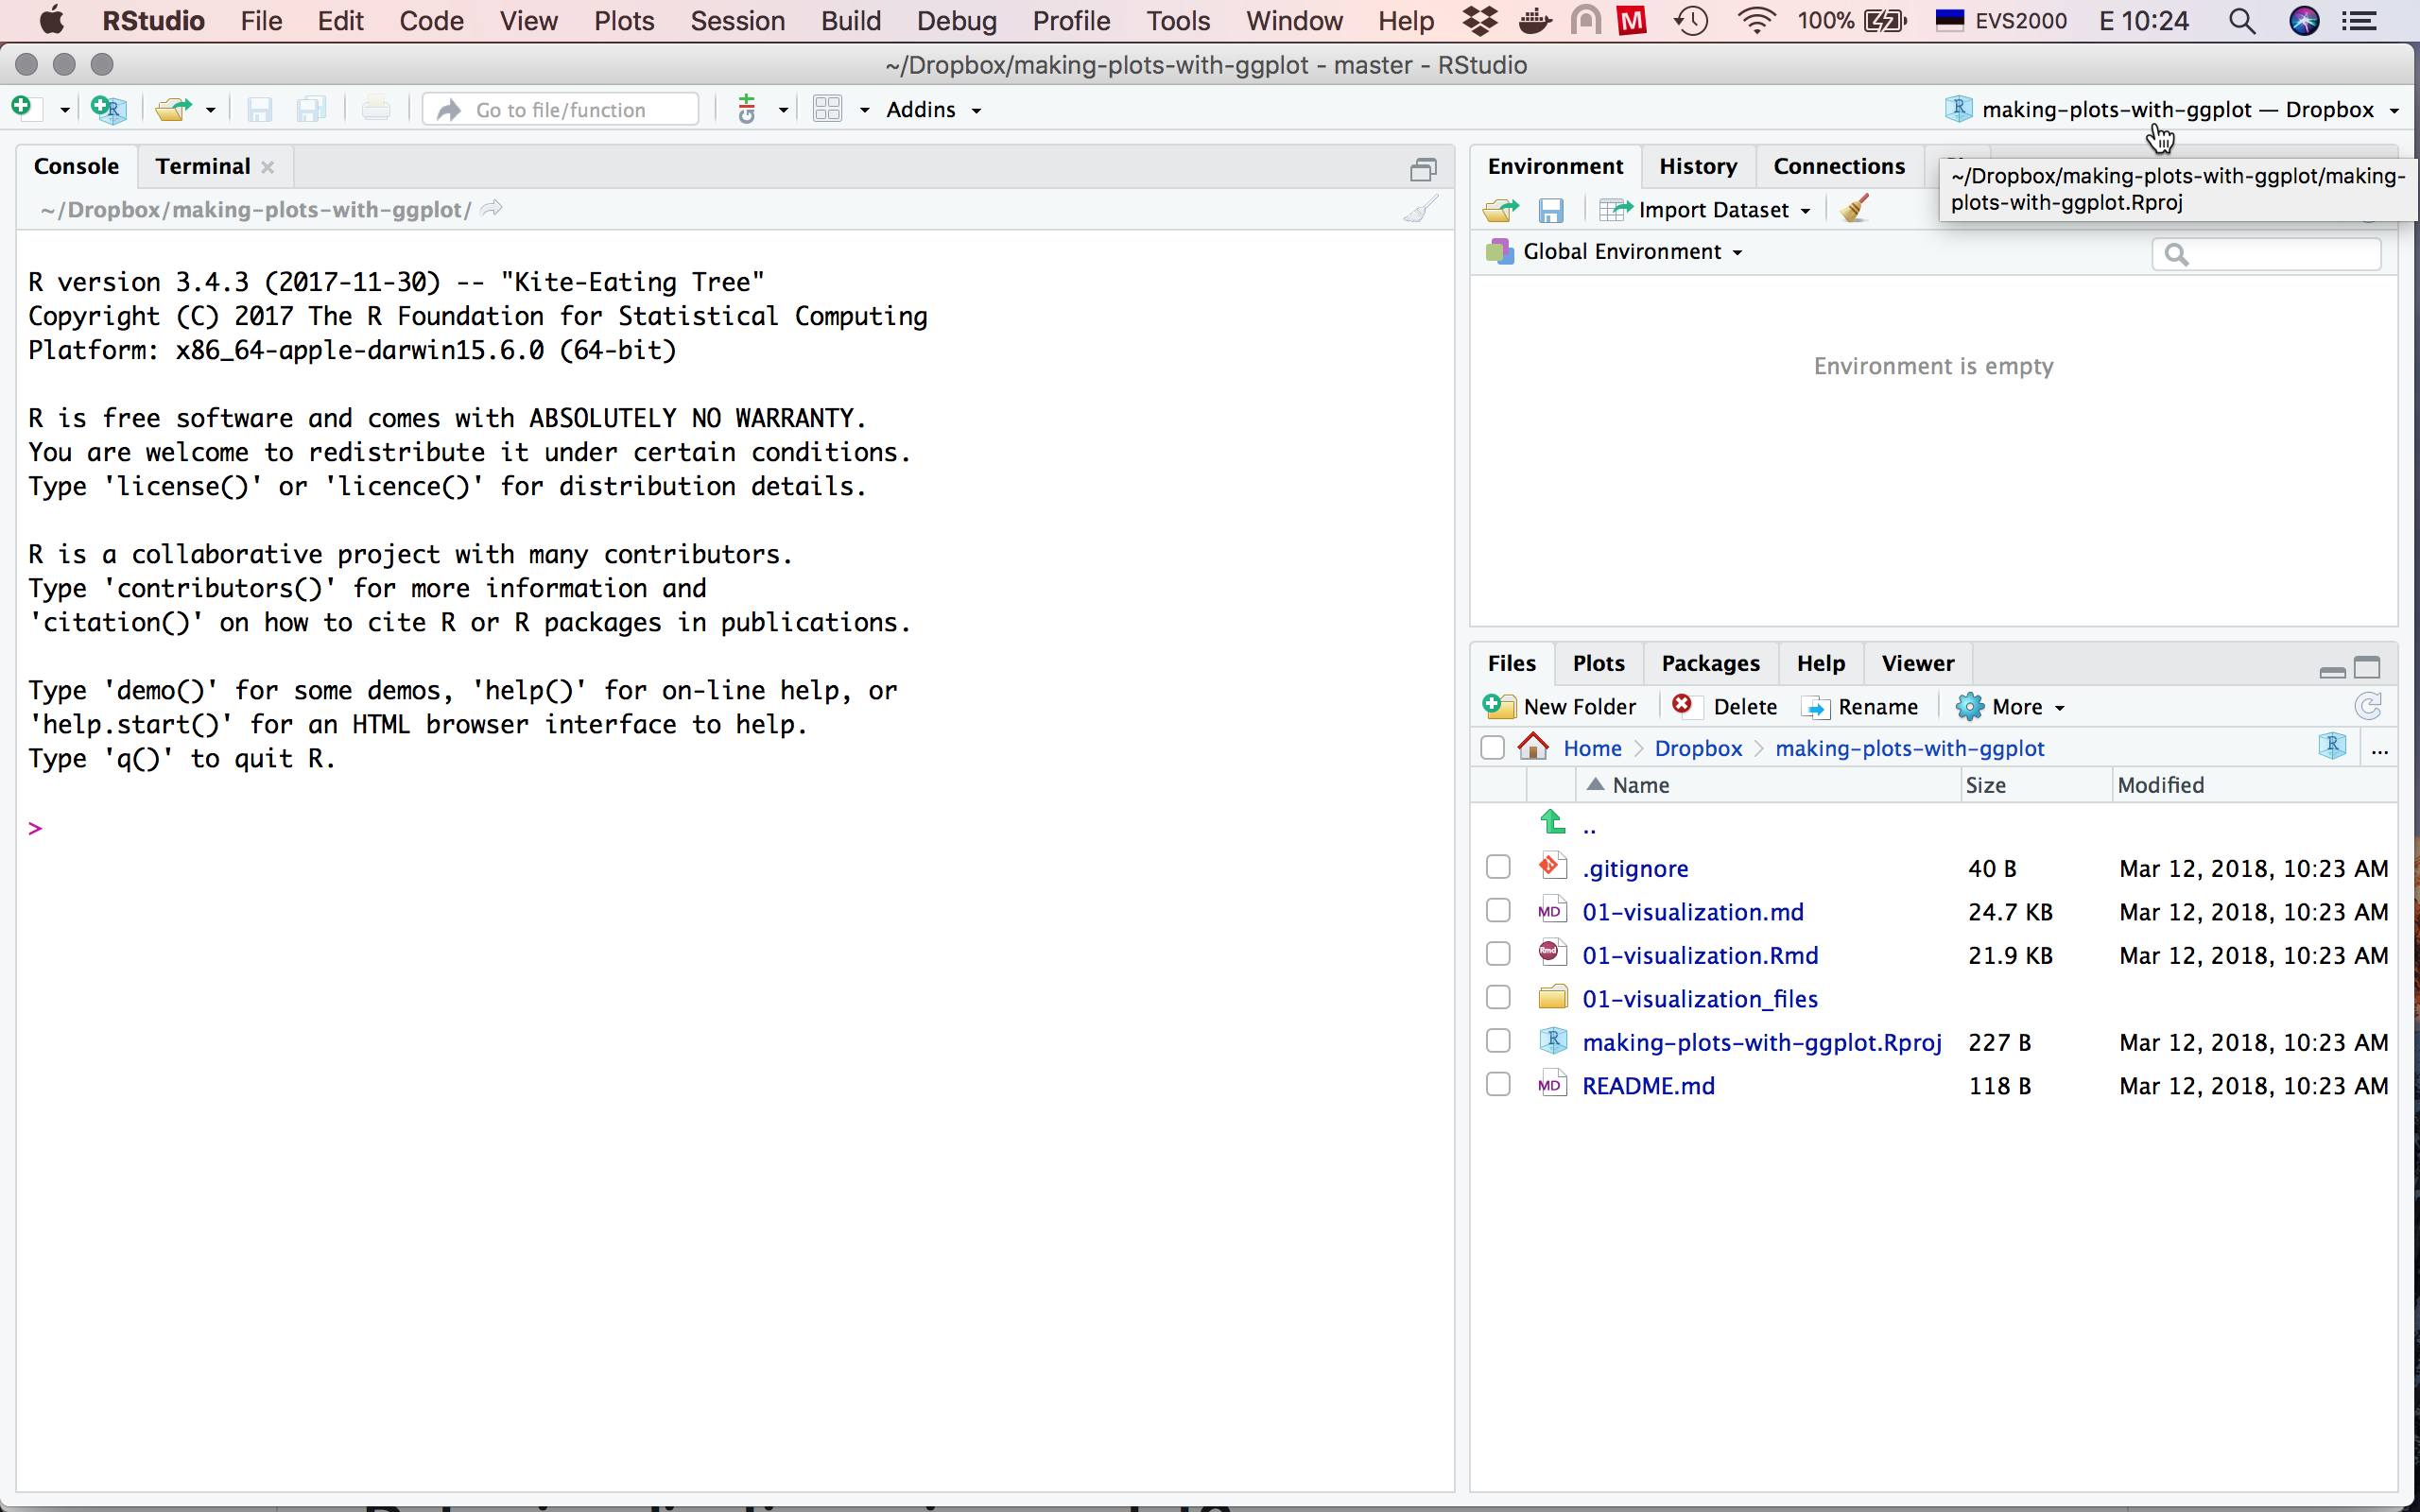The height and width of the screenshot is (1512, 2420).
Task: Check the 01-visualization.Rmd checkbox
Action: (x=1498, y=954)
